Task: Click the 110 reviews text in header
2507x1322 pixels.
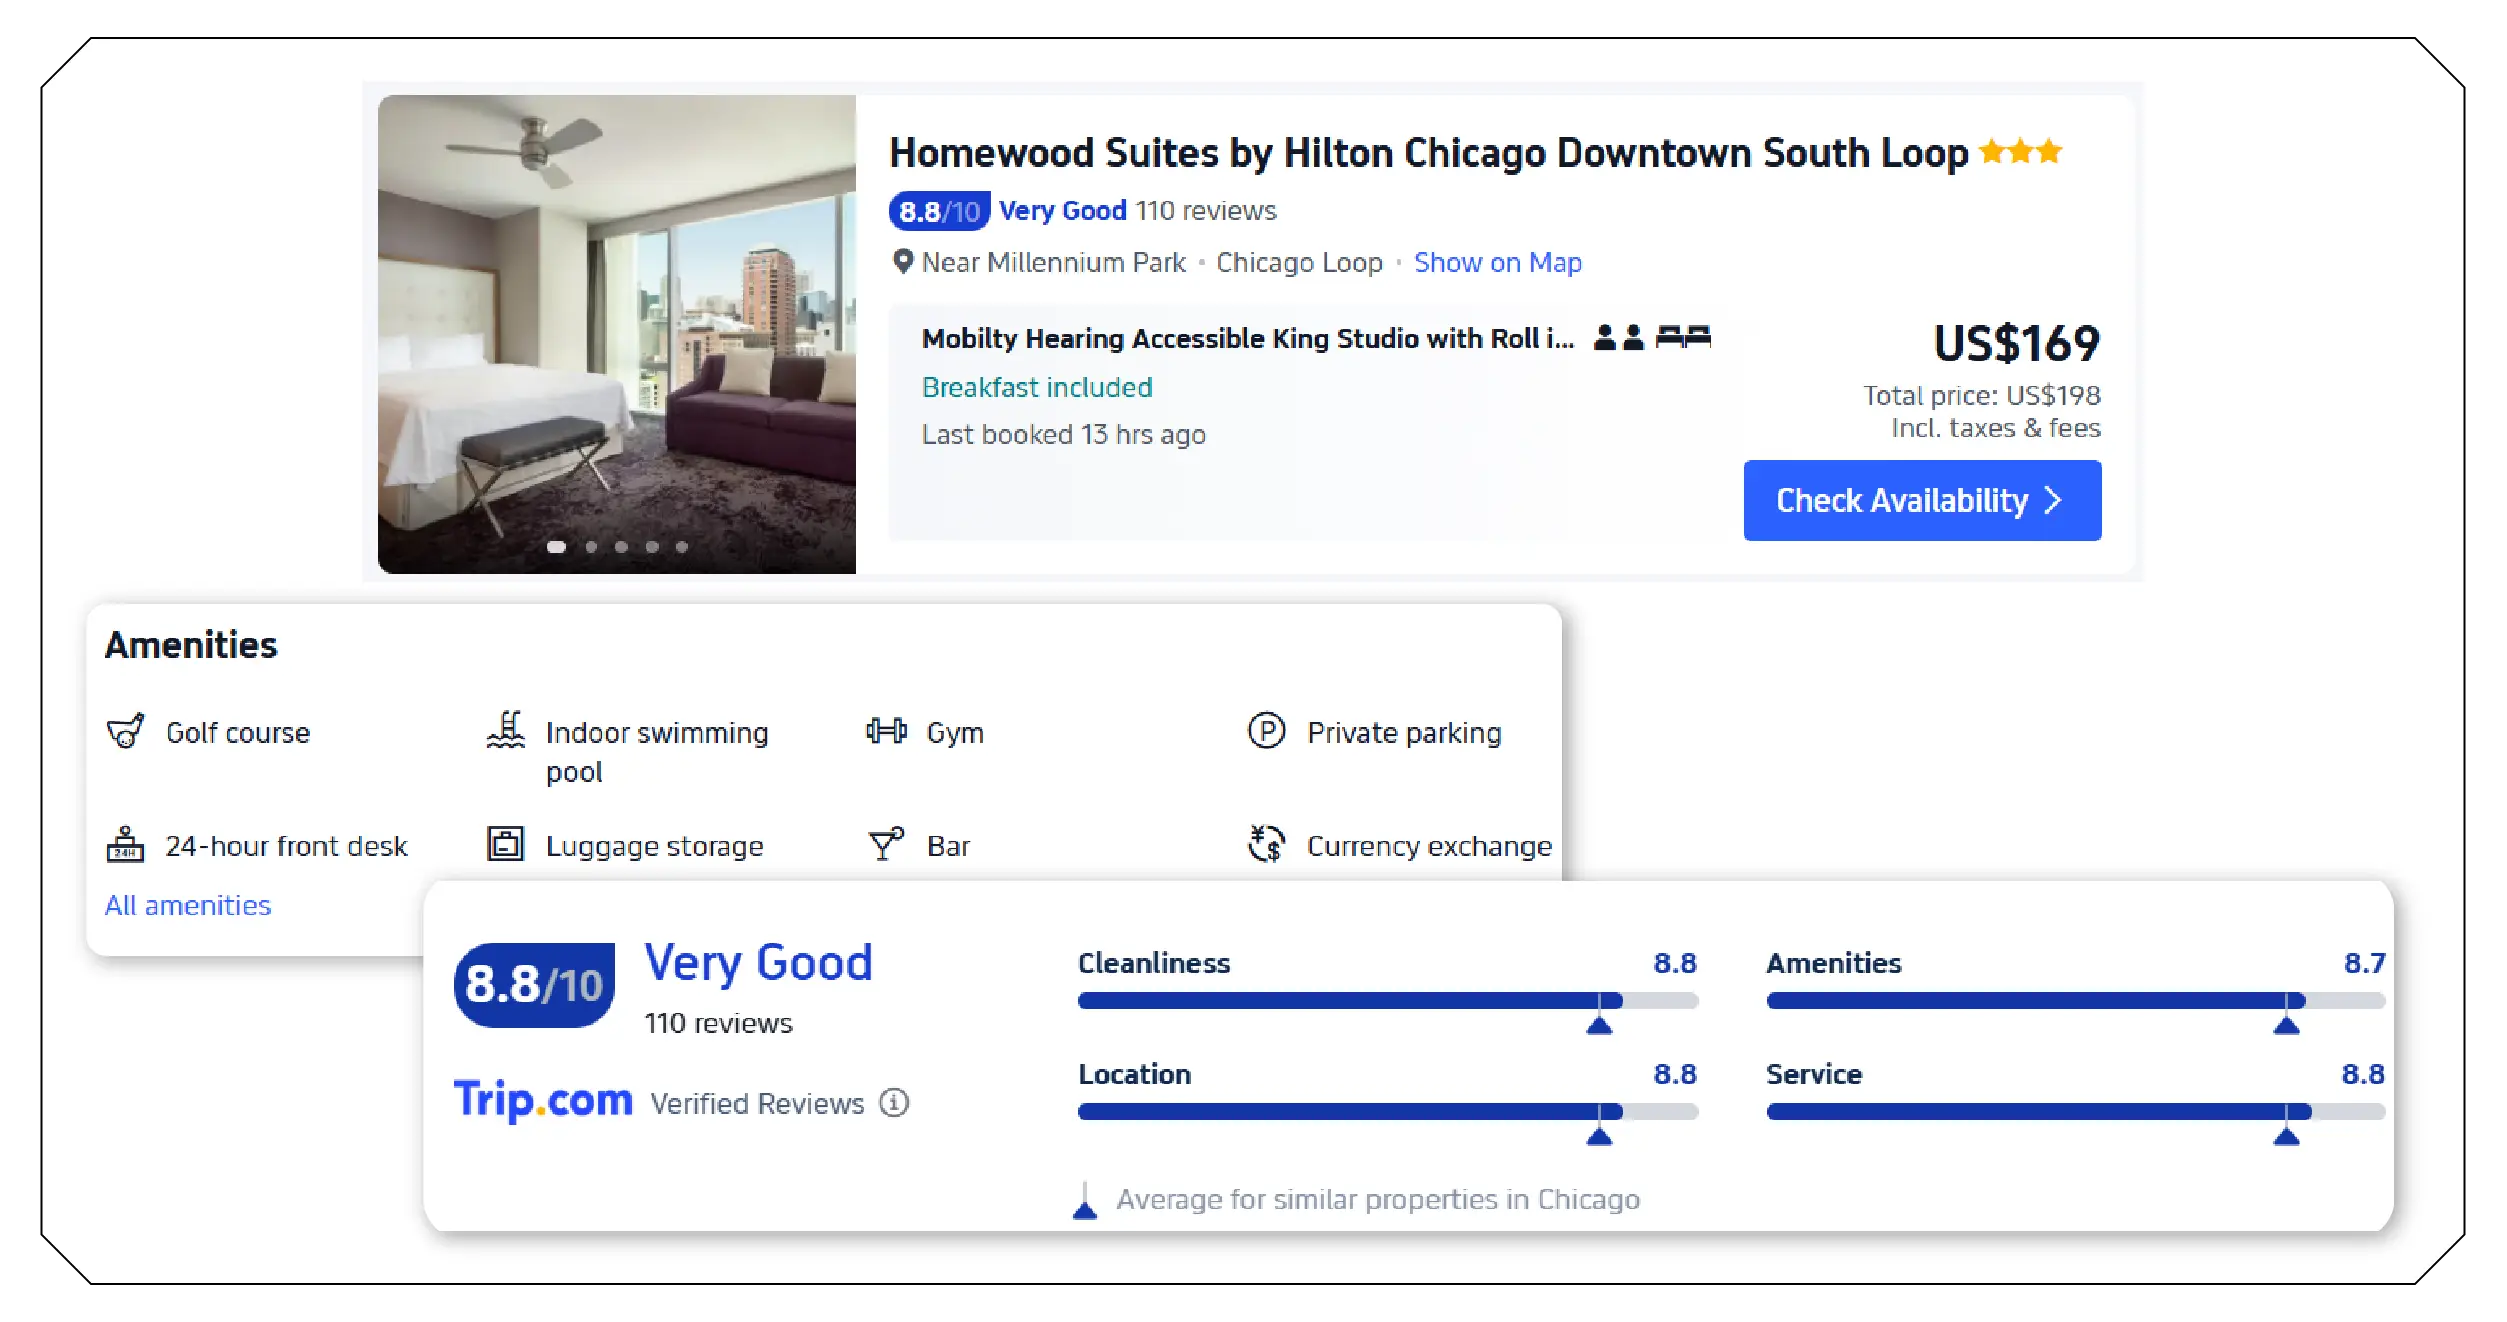Action: [x=1206, y=211]
